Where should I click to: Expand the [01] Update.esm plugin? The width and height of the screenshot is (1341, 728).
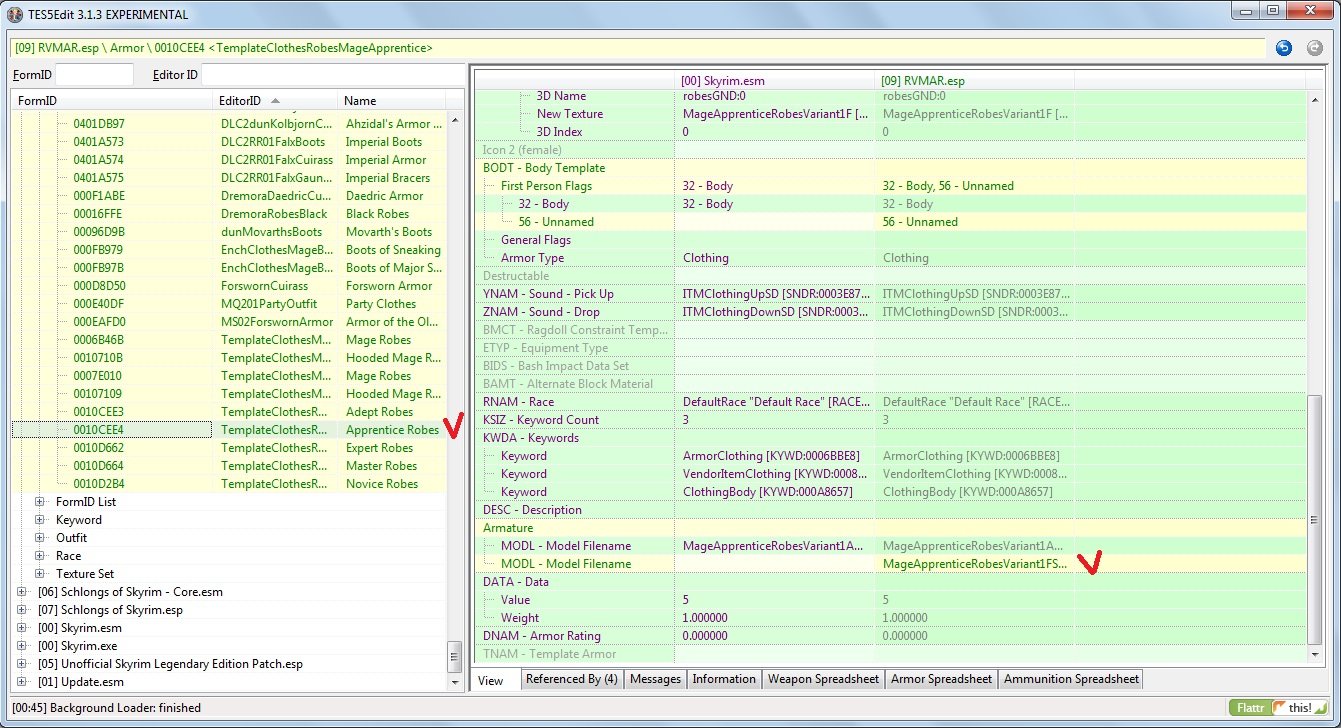coord(22,682)
